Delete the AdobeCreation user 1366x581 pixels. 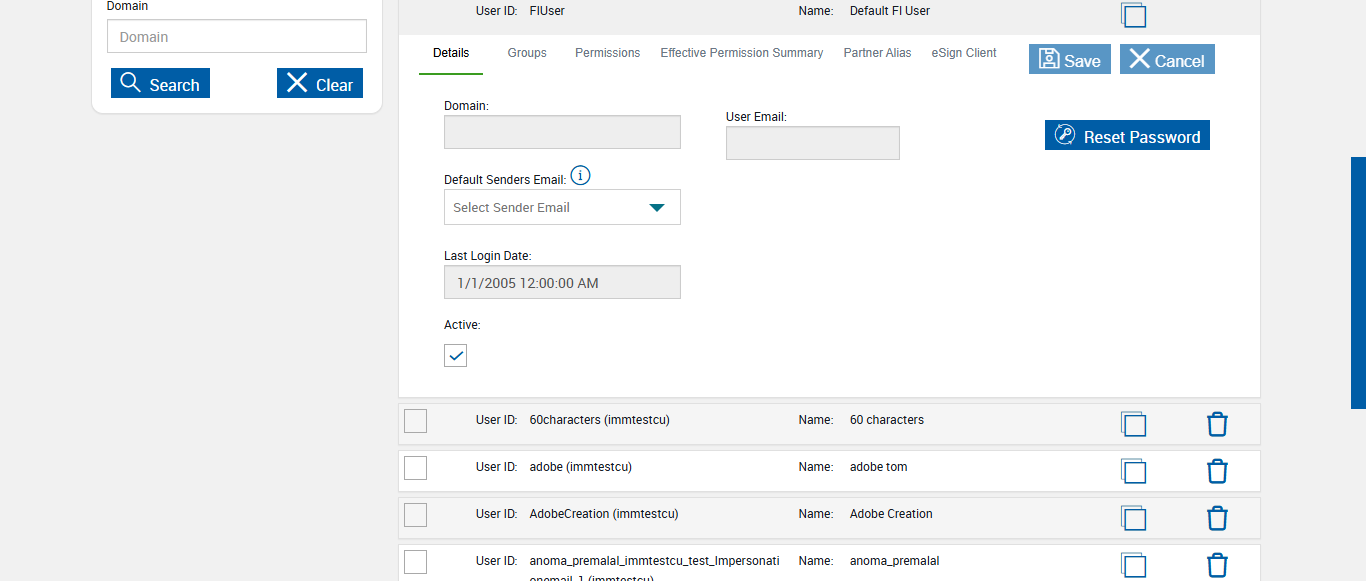click(1217, 518)
